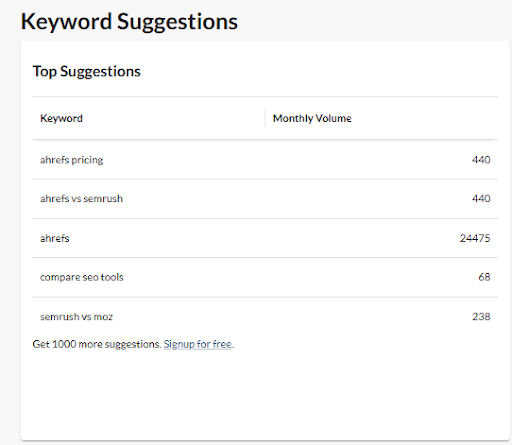Click the 'Keyword' column header
Viewport: 512px width, 445px height.
click(61, 118)
